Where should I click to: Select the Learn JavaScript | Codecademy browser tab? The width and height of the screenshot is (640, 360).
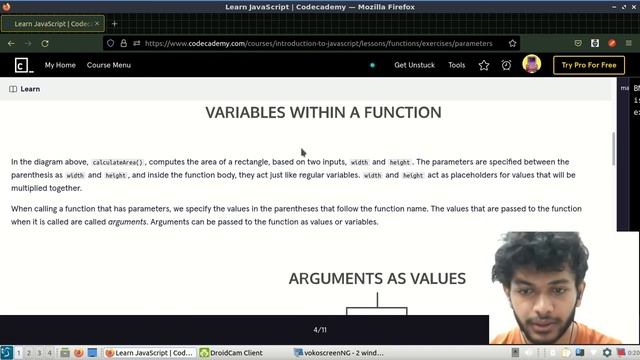(x=53, y=24)
